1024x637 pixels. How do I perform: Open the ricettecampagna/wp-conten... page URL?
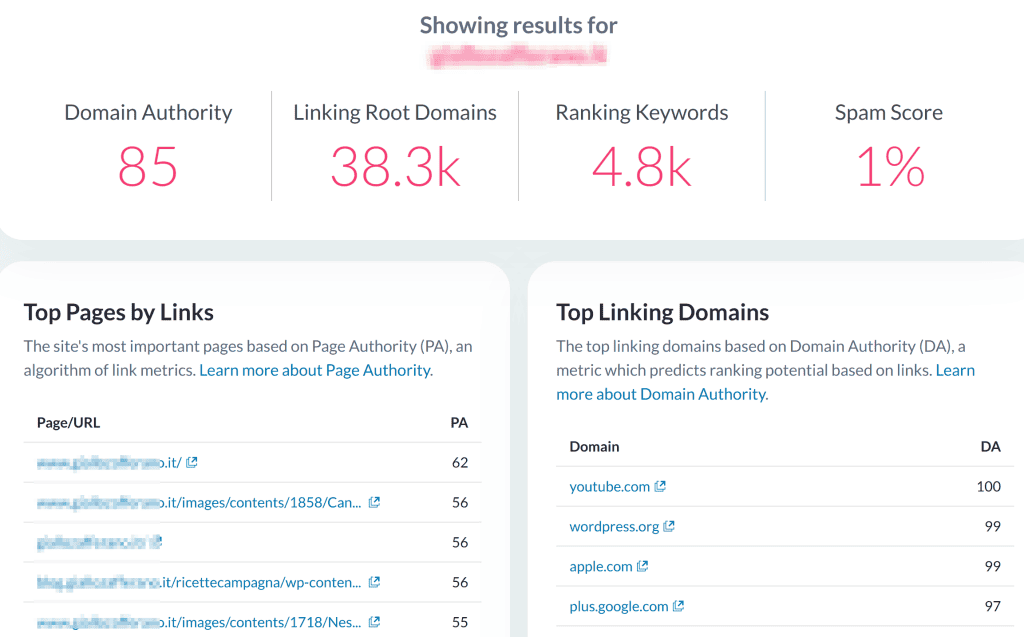click(x=199, y=581)
